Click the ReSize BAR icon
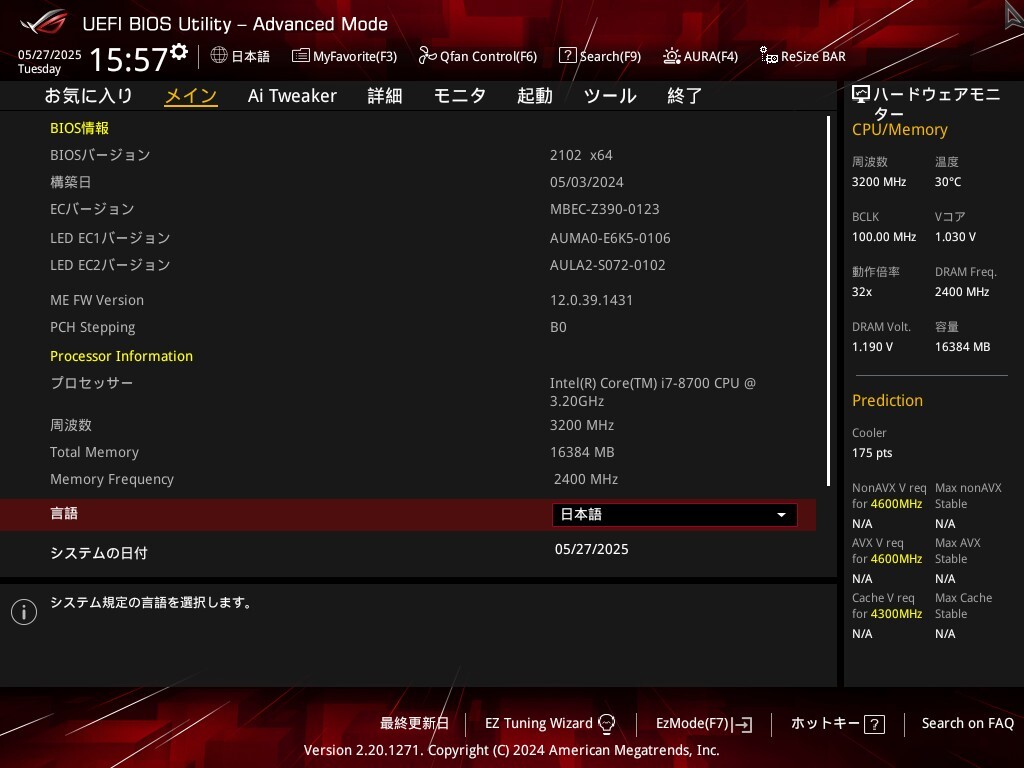Viewport: 1024px width, 768px height. point(769,56)
